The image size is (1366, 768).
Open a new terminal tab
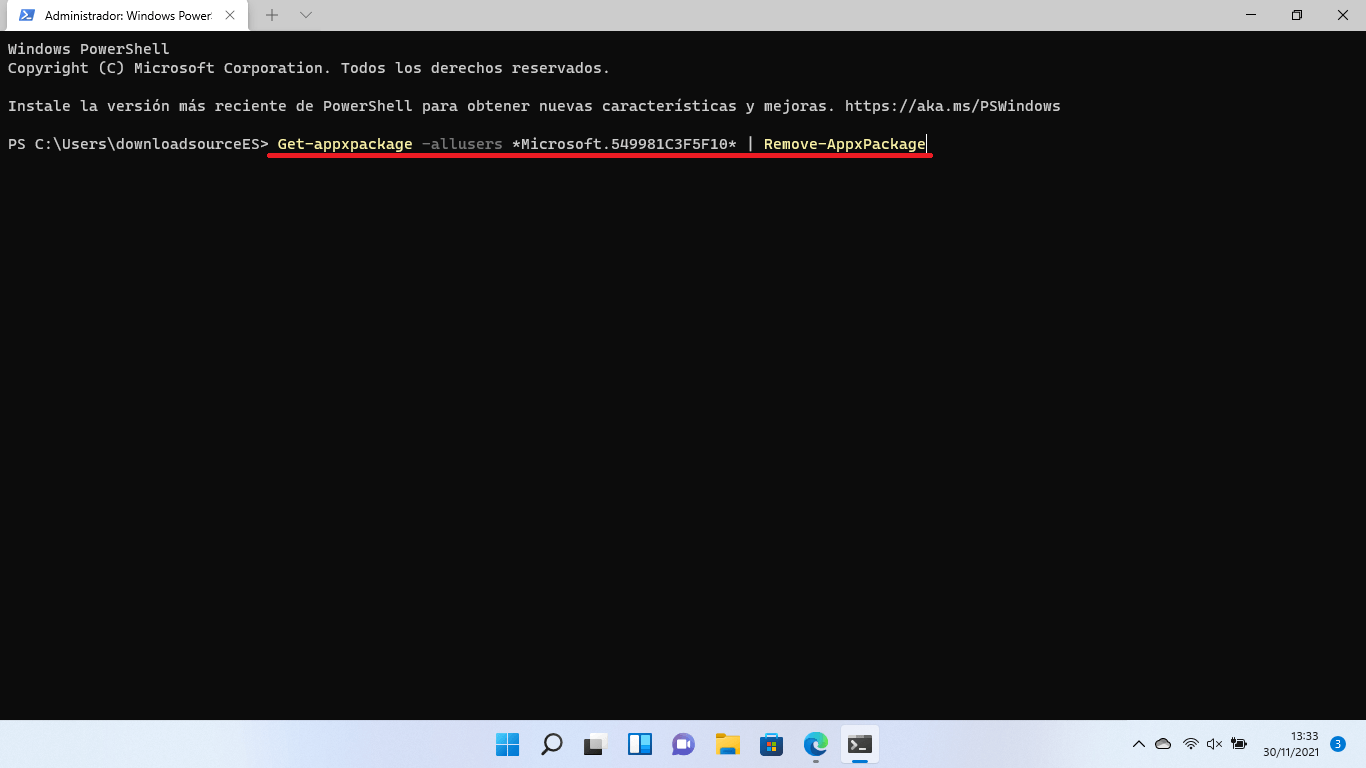[272, 16]
